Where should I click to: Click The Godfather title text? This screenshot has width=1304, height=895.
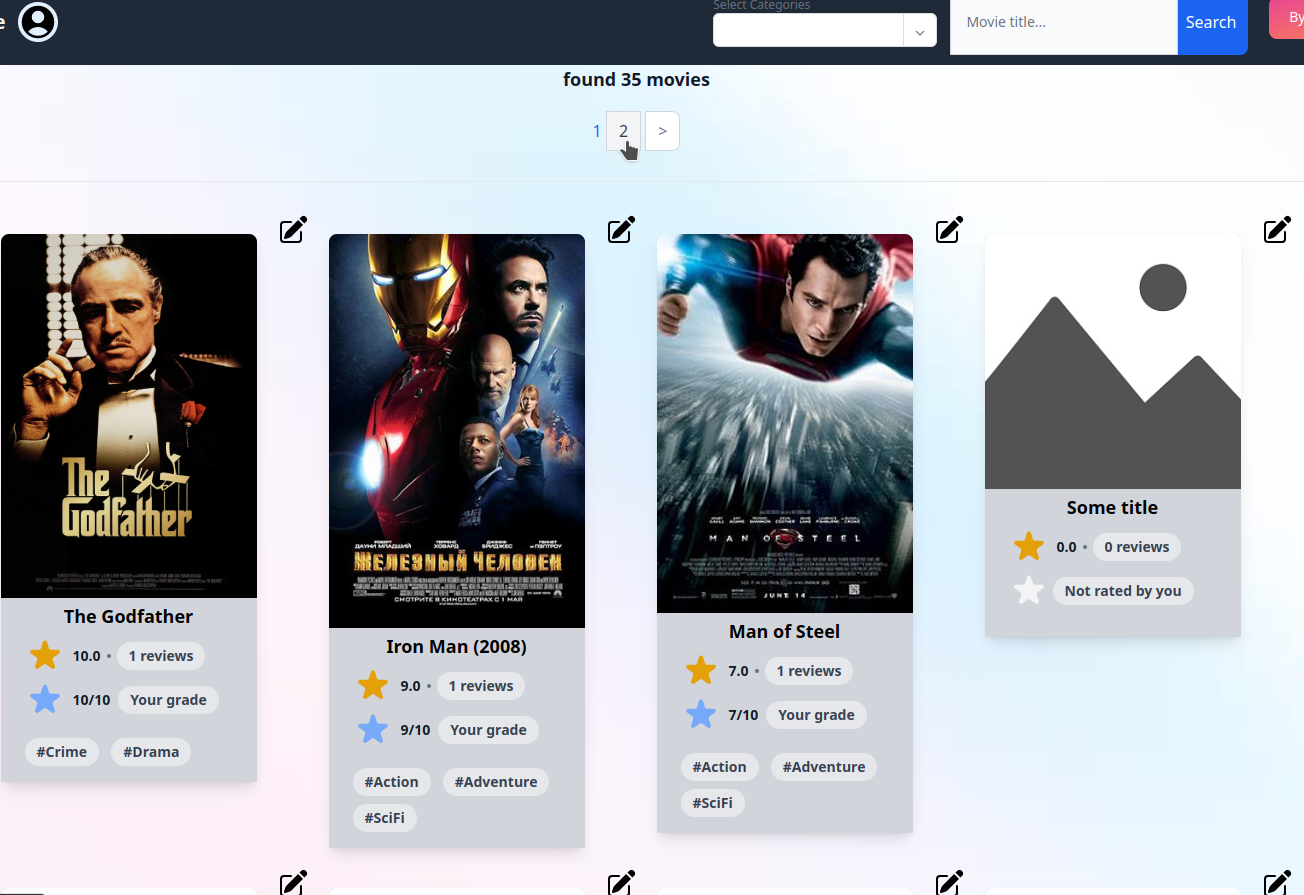[x=128, y=616]
